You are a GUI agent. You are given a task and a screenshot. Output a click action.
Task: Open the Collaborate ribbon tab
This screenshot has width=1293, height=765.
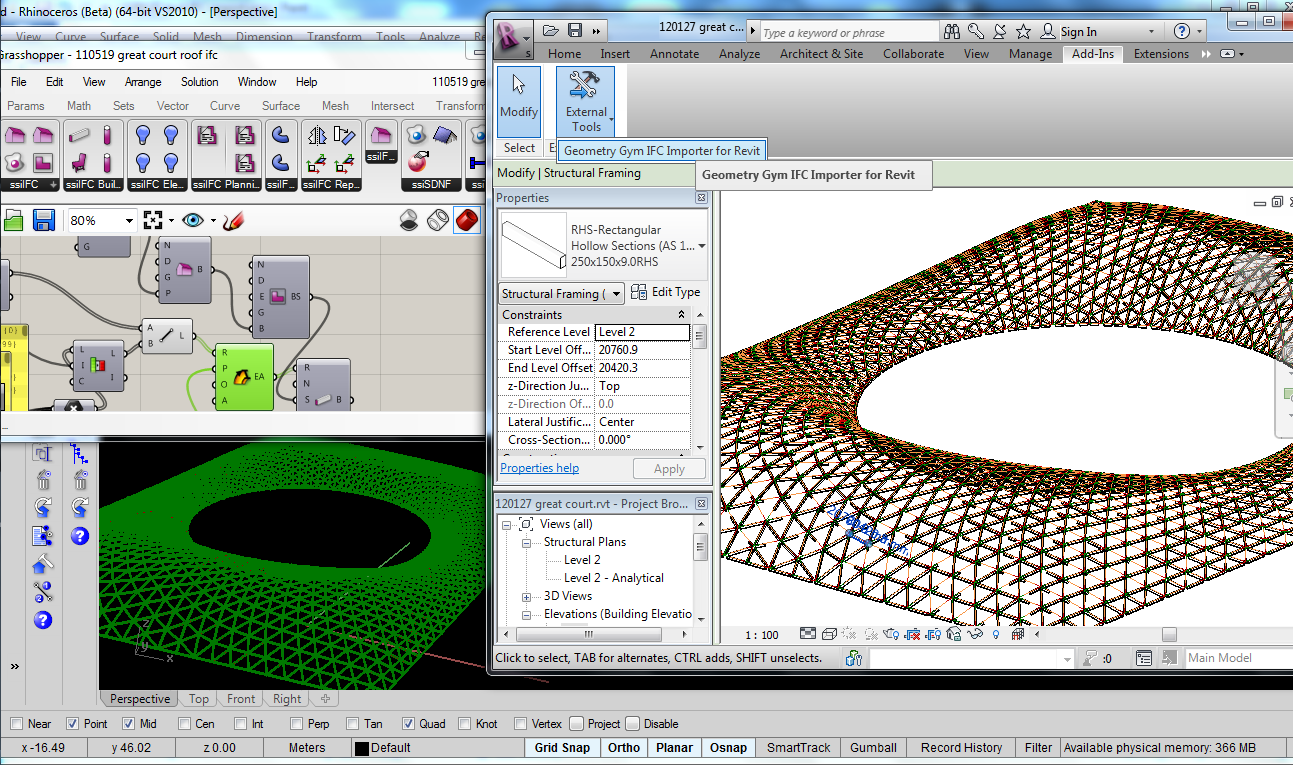[x=912, y=54]
